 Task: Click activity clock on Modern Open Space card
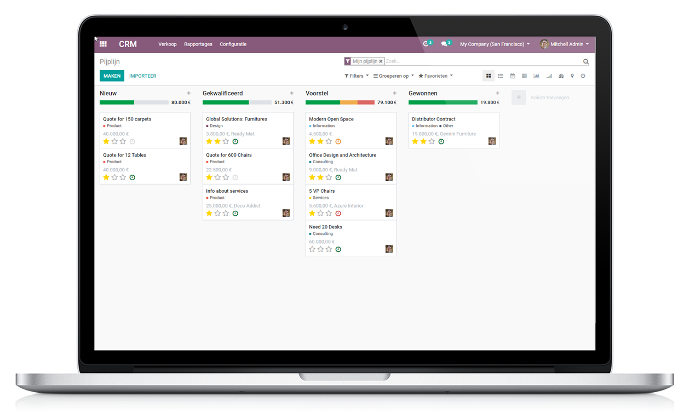338,141
